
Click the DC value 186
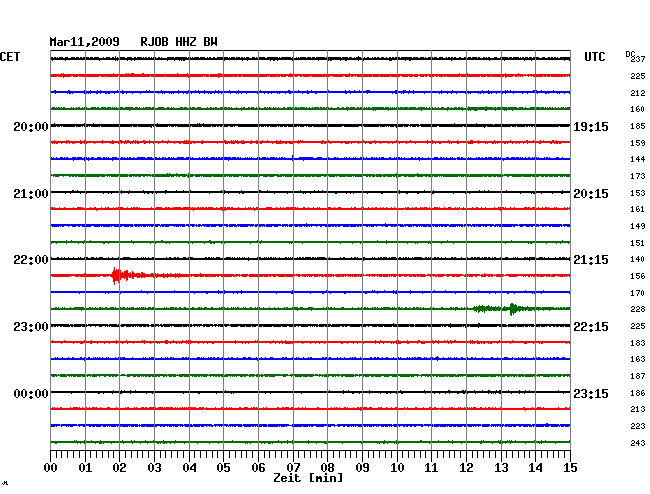(x=638, y=393)
